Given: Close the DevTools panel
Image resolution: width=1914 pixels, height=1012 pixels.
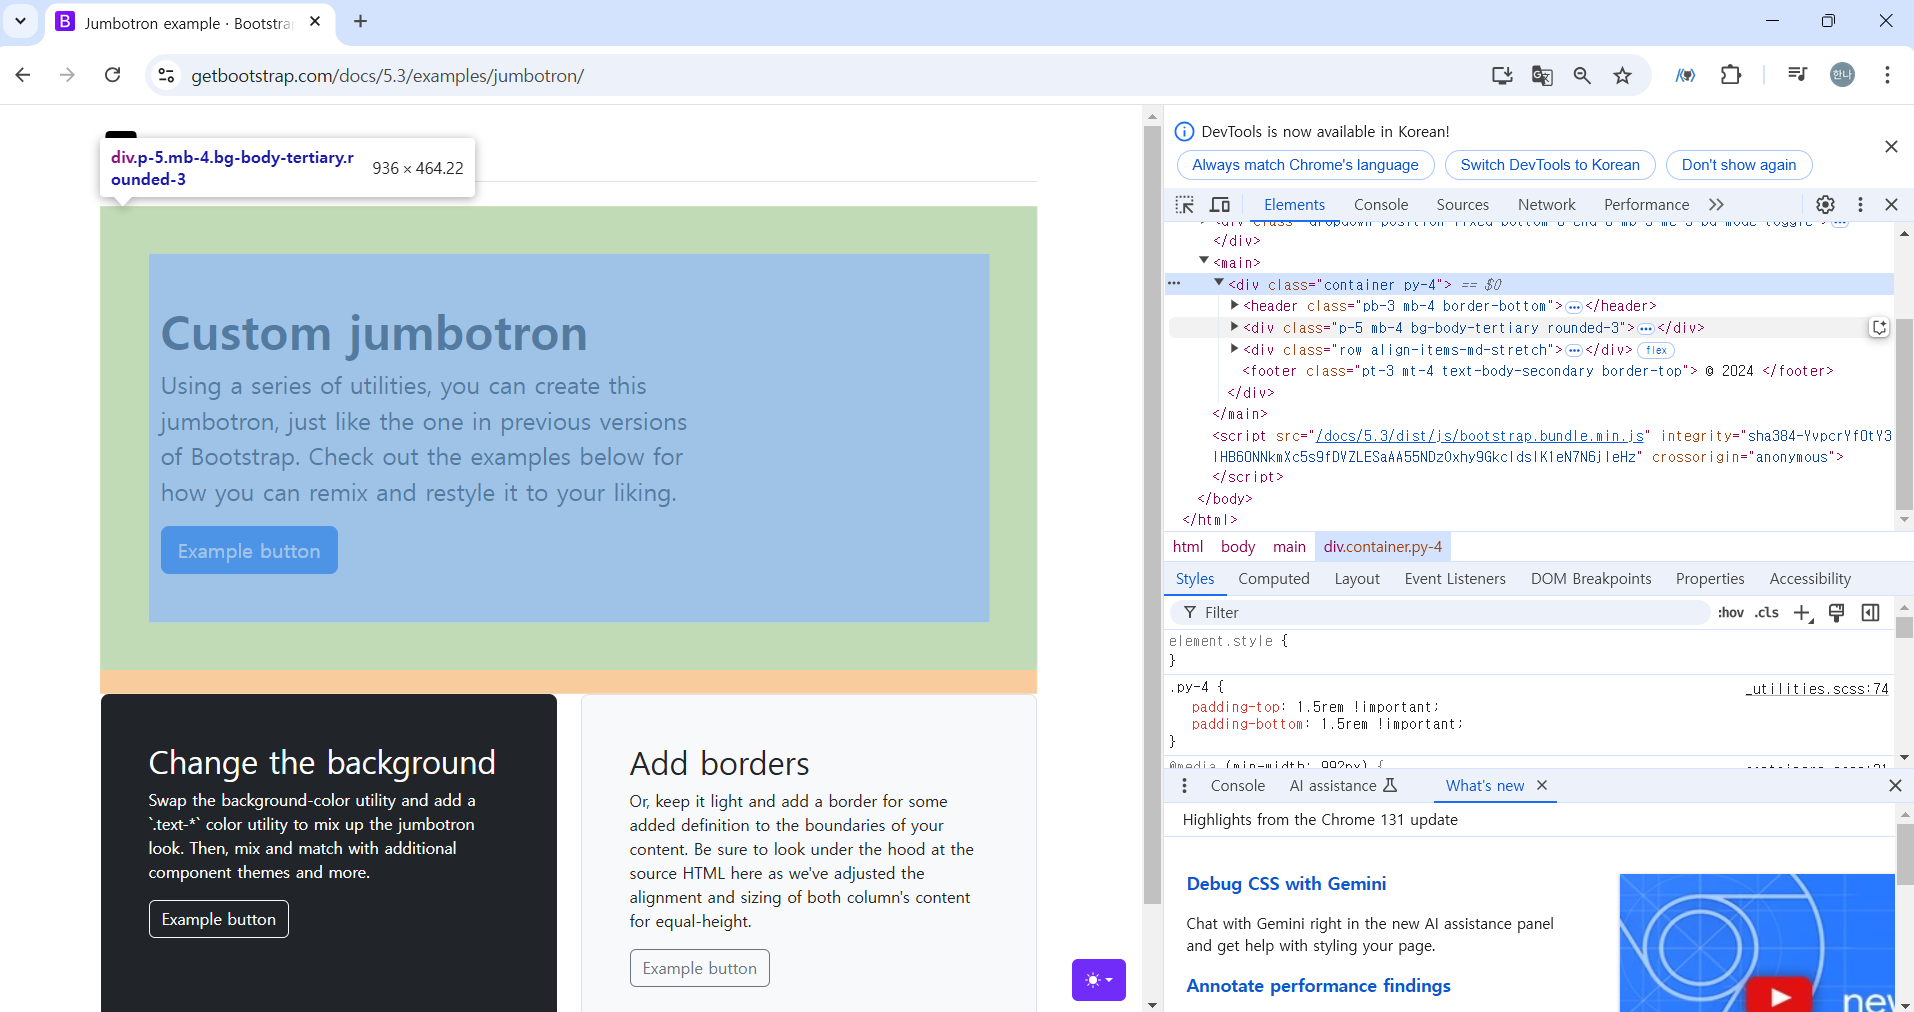Looking at the screenshot, I should click(1891, 205).
